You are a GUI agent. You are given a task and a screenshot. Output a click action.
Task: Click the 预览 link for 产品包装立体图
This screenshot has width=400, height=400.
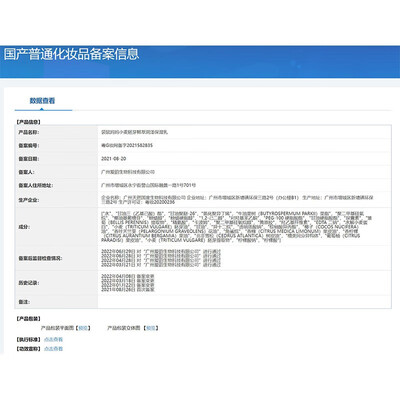(x=151, y=328)
